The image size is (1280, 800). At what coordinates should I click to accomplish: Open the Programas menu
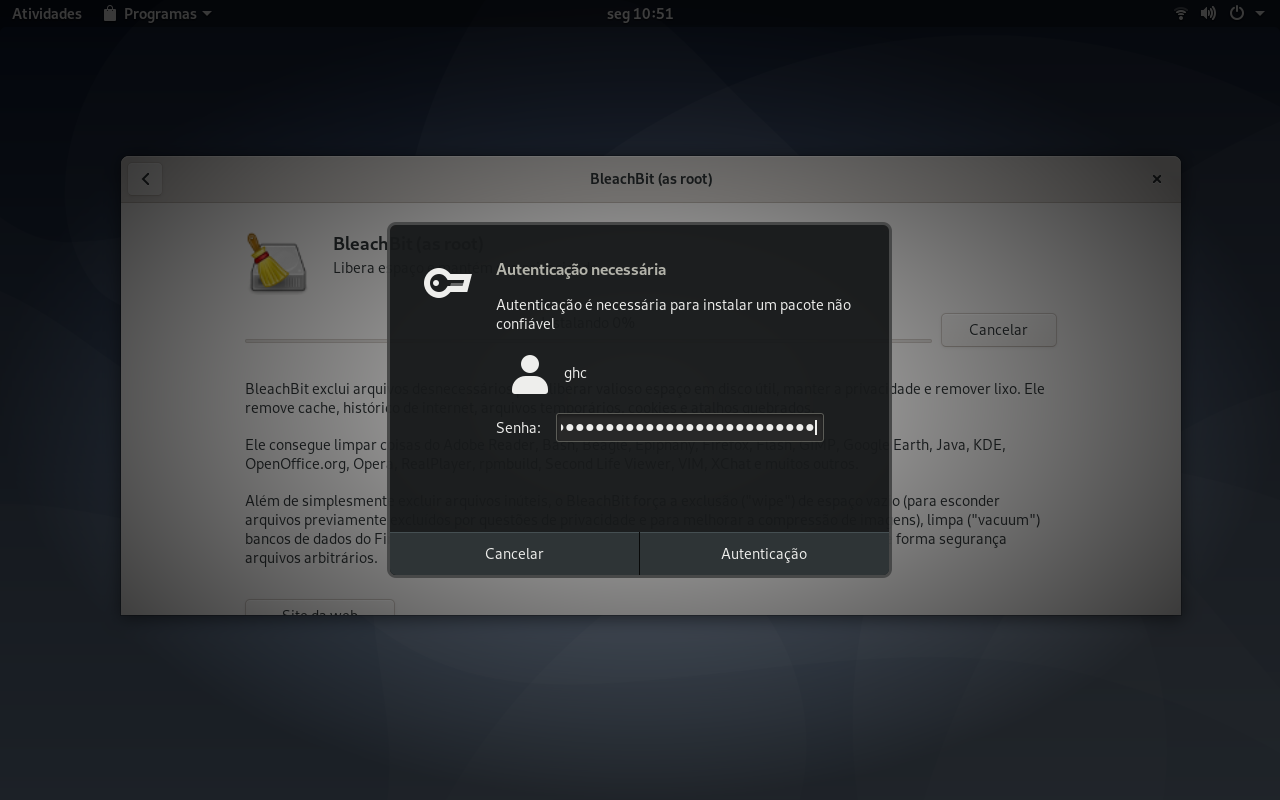click(157, 14)
